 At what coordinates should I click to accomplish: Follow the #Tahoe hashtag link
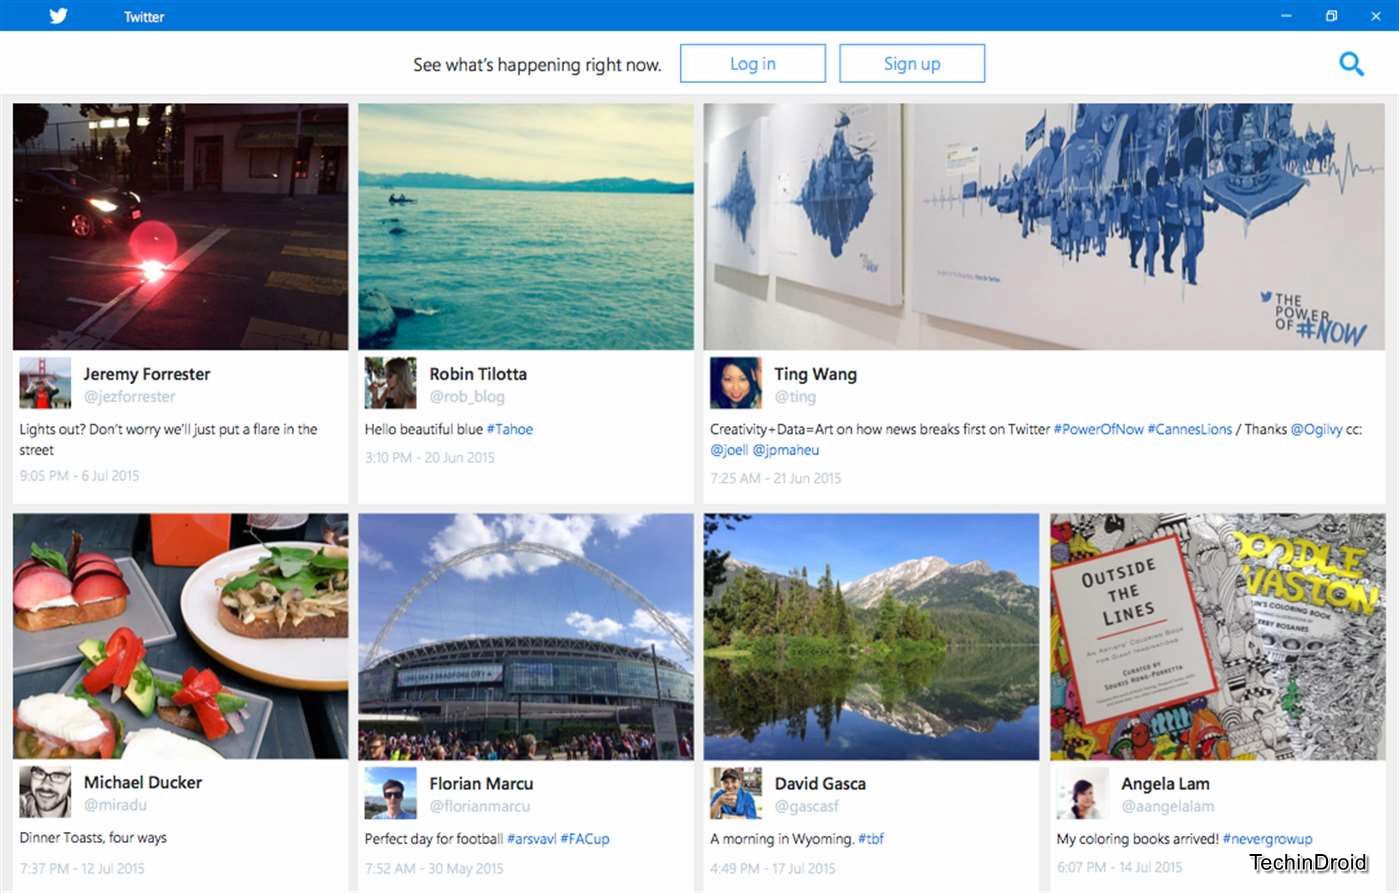point(510,429)
